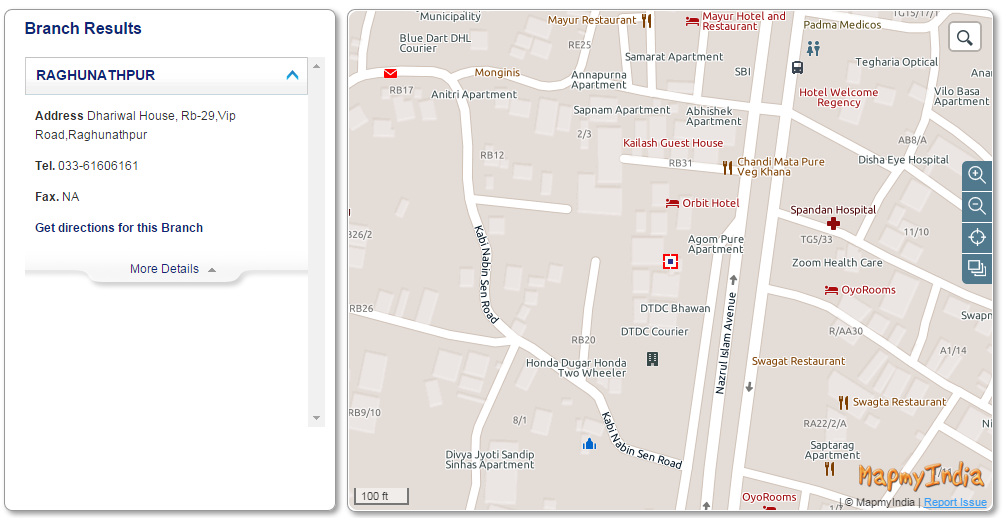Viewport: 1003px width, 518px height.
Task: Click the results list scroll down arrow
Action: pos(316,418)
